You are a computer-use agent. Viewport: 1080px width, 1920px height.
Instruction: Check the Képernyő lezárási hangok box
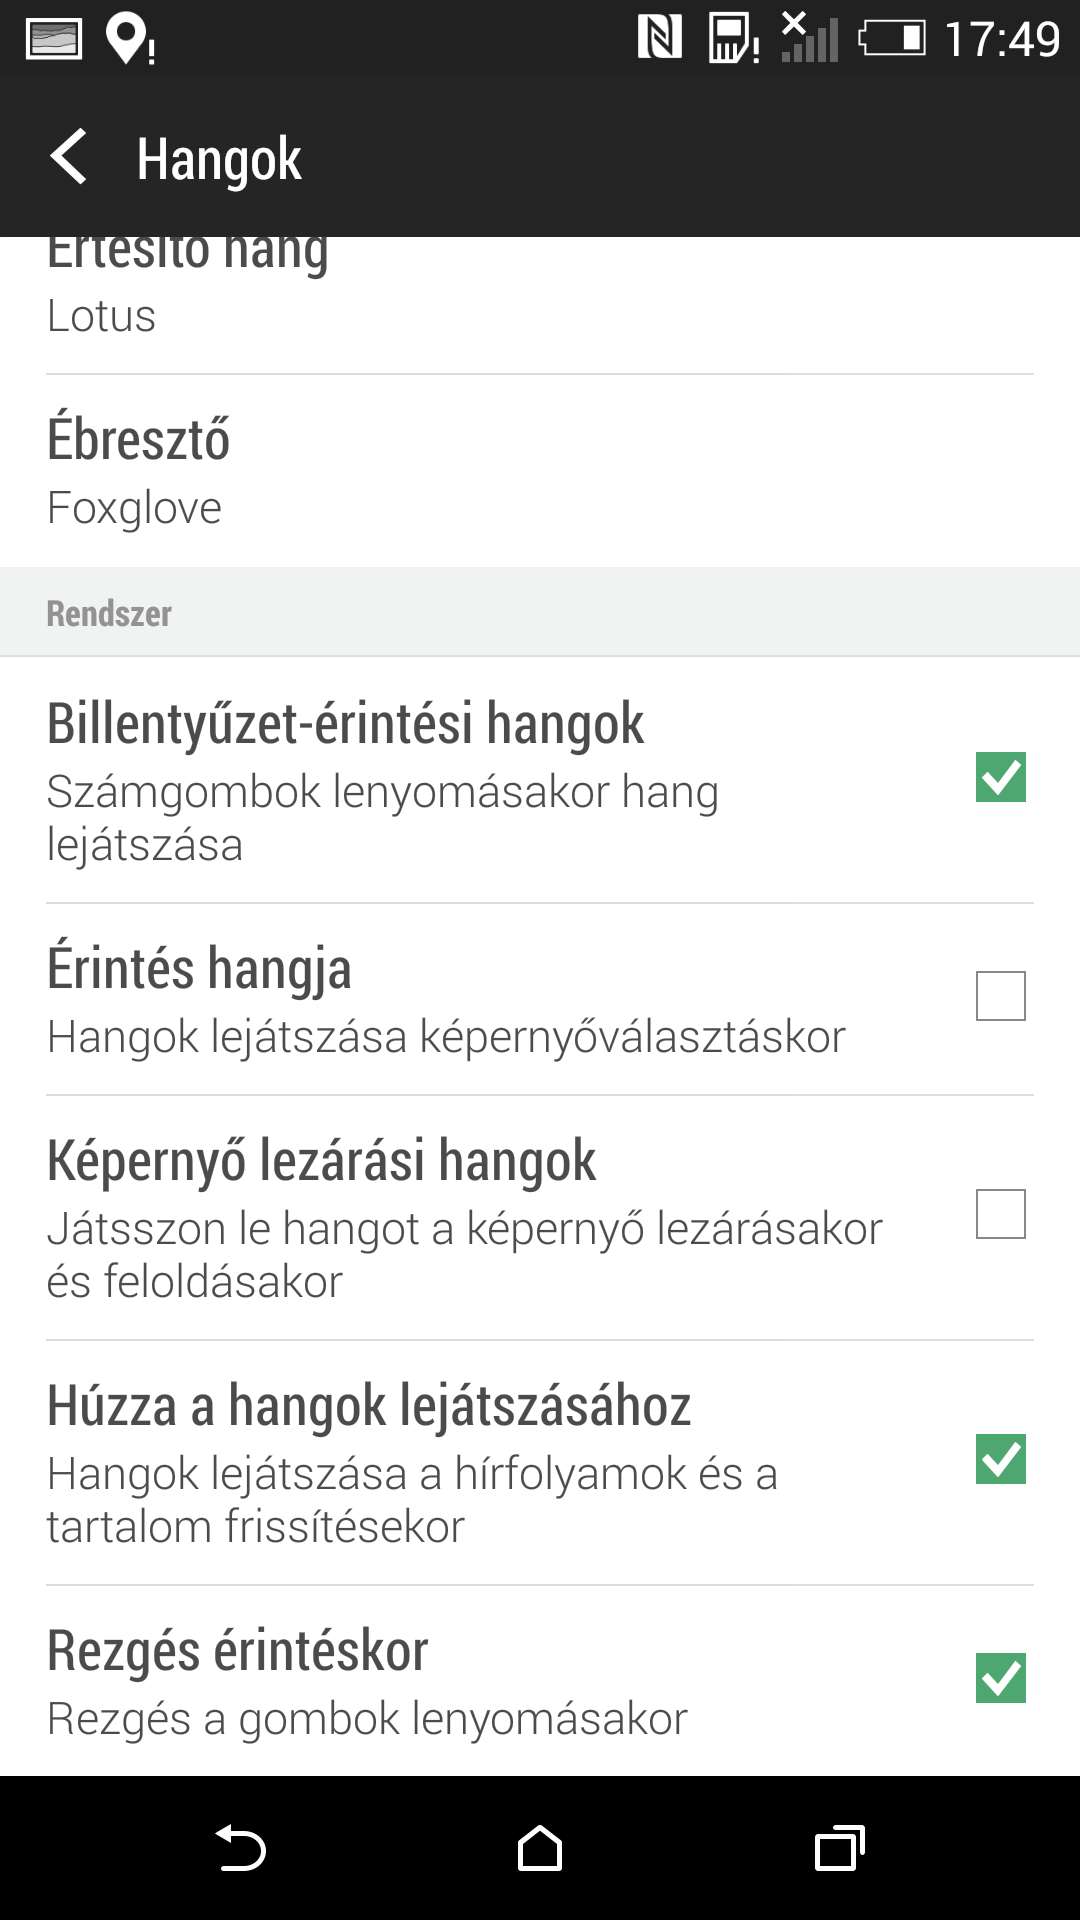tap(1000, 1214)
